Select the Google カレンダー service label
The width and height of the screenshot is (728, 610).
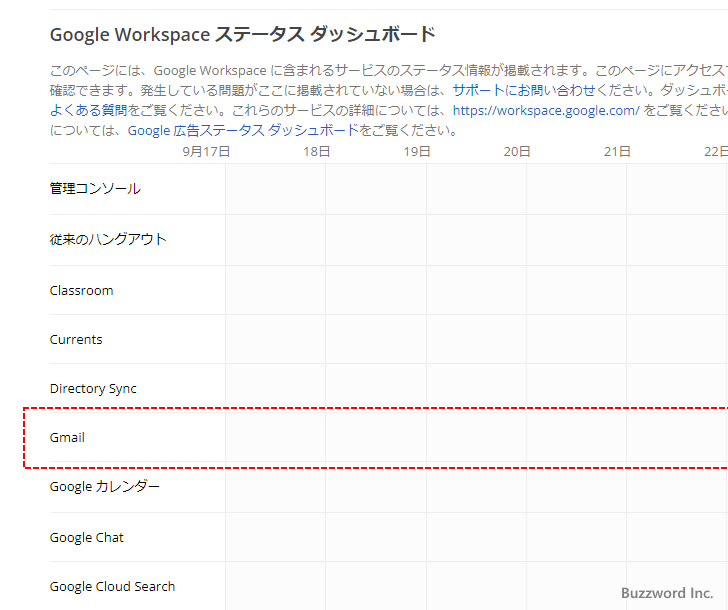pyautogui.click(x=104, y=487)
